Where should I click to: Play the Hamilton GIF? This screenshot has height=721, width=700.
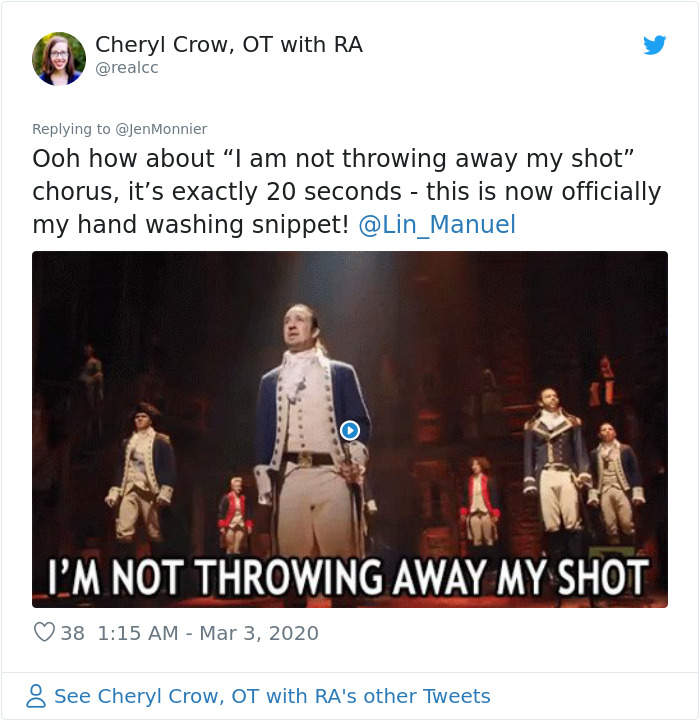[349, 430]
